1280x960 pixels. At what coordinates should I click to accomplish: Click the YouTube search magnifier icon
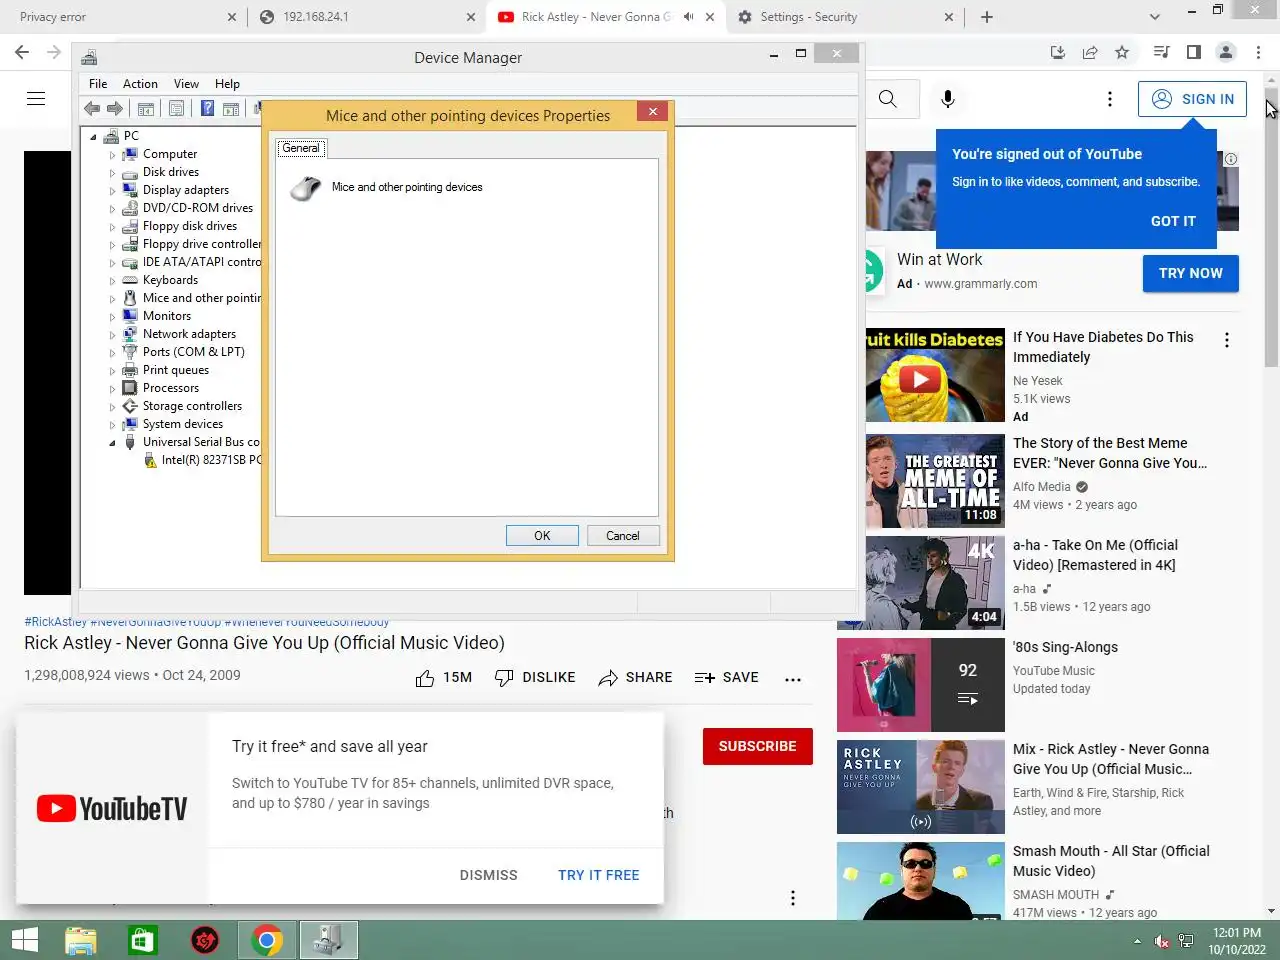[x=887, y=99]
